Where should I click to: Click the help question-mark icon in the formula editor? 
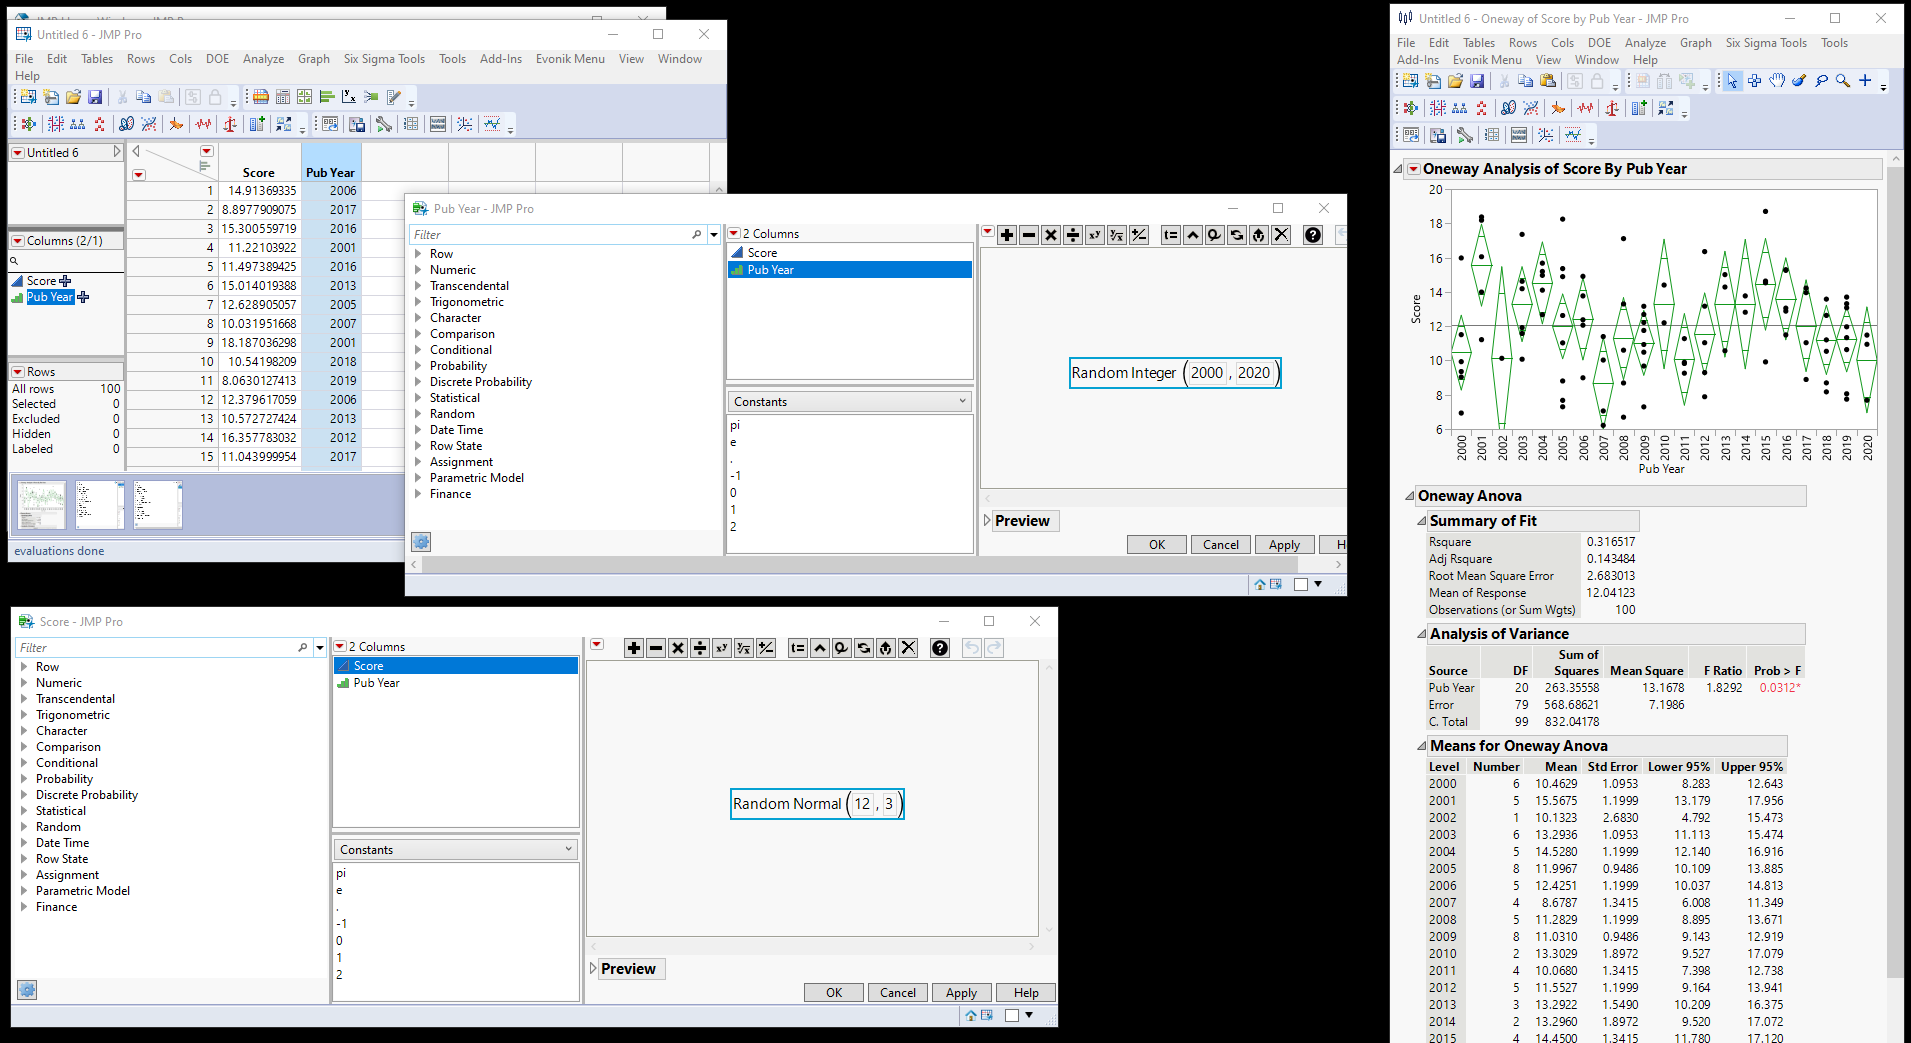coord(1312,235)
